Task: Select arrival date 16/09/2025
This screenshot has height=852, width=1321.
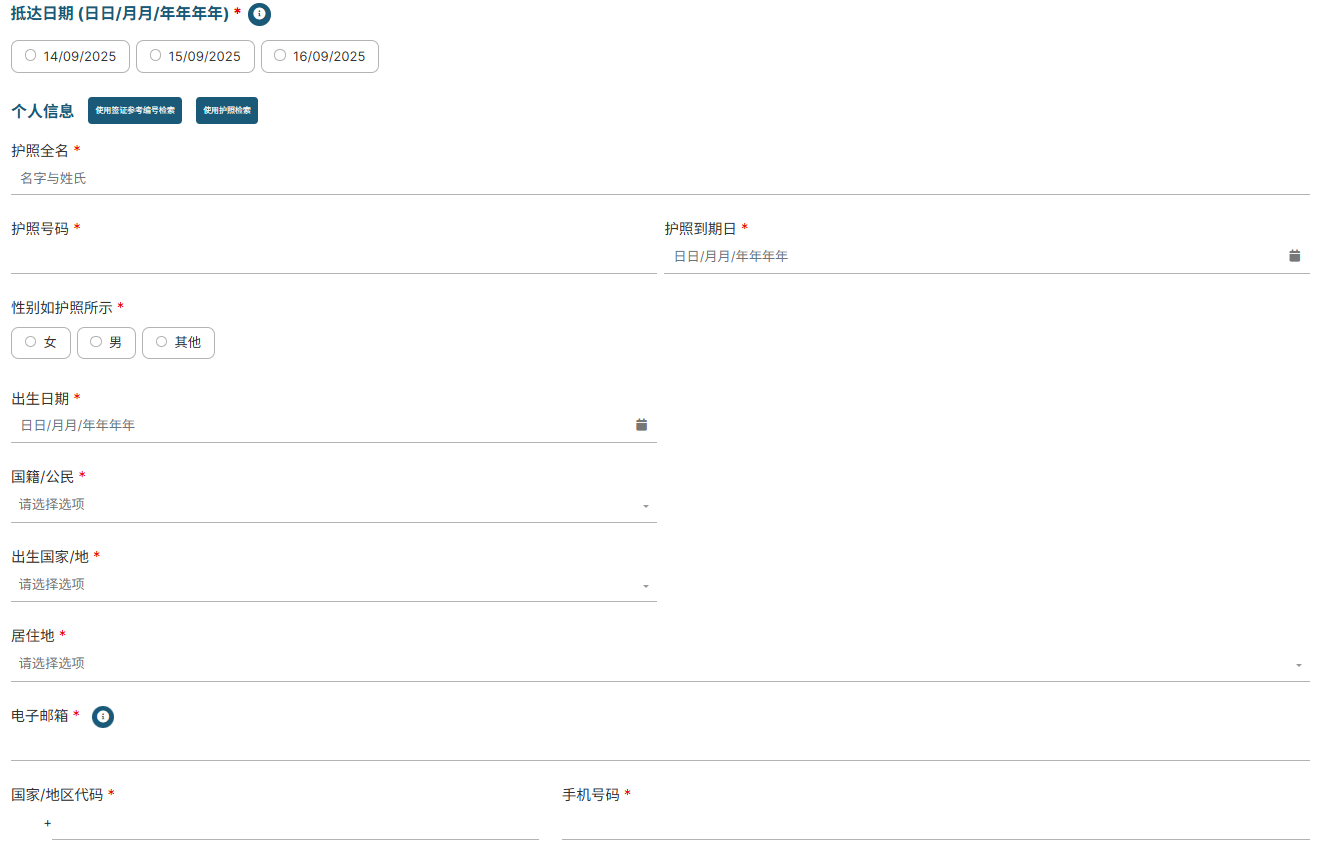Action: (320, 57)
